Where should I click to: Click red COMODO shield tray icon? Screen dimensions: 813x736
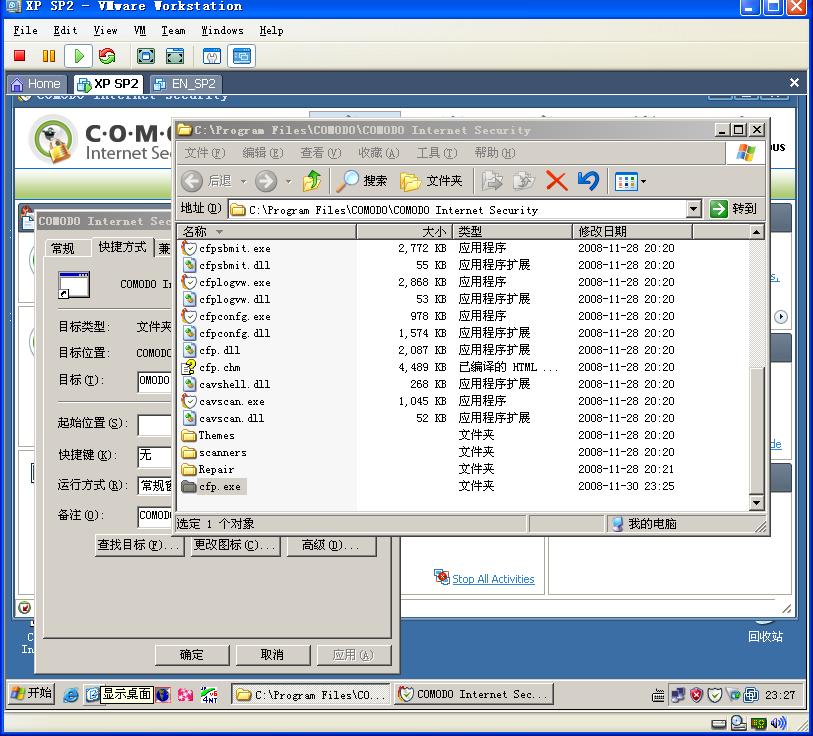point(696,695)
